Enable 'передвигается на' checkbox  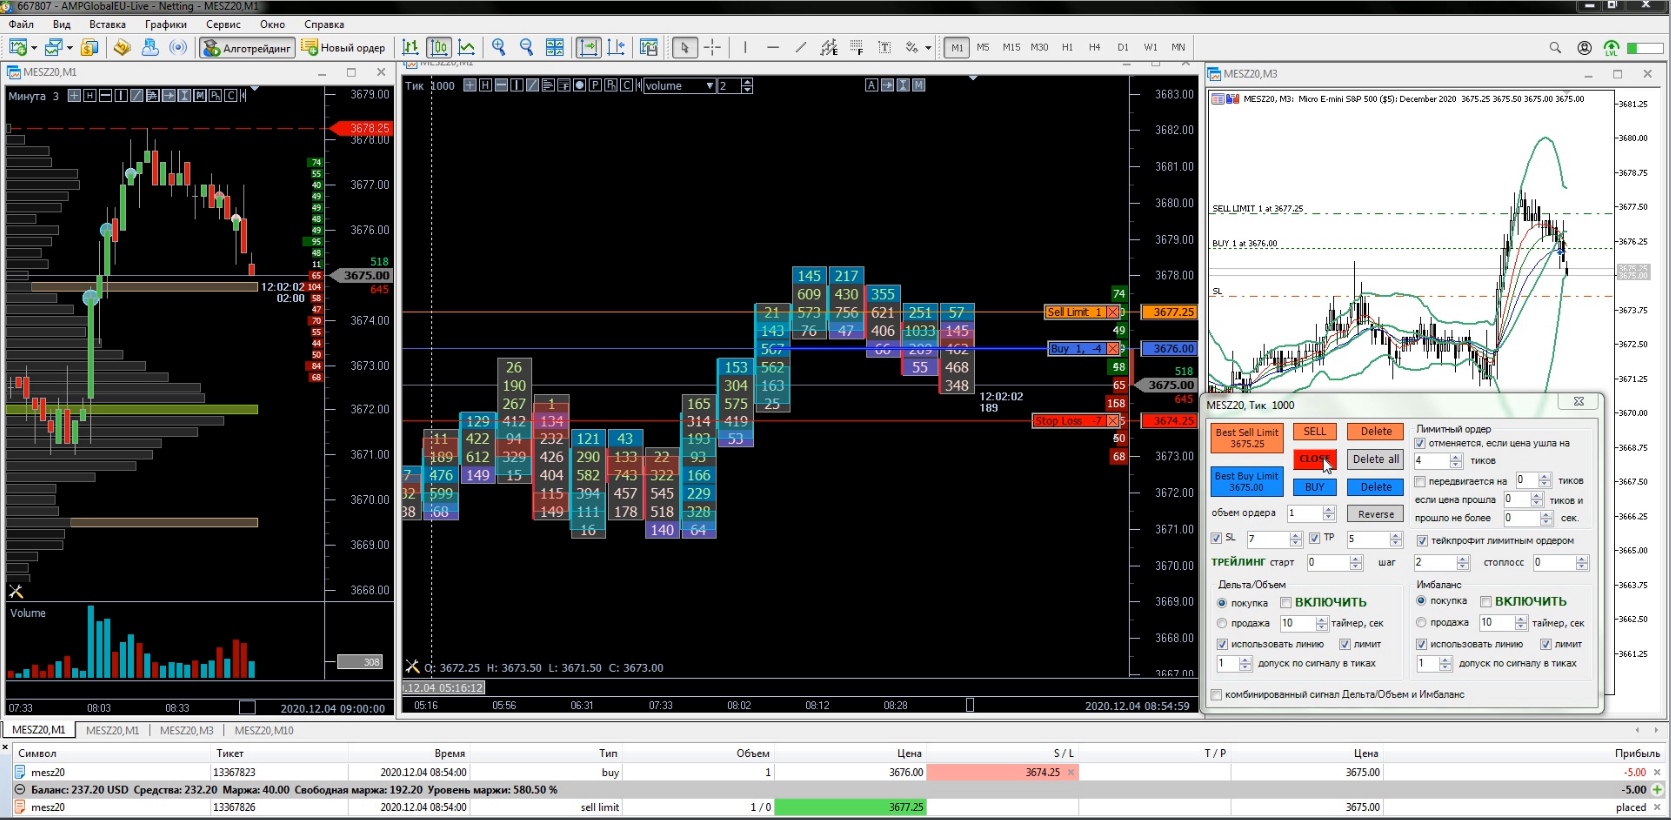1420,481
